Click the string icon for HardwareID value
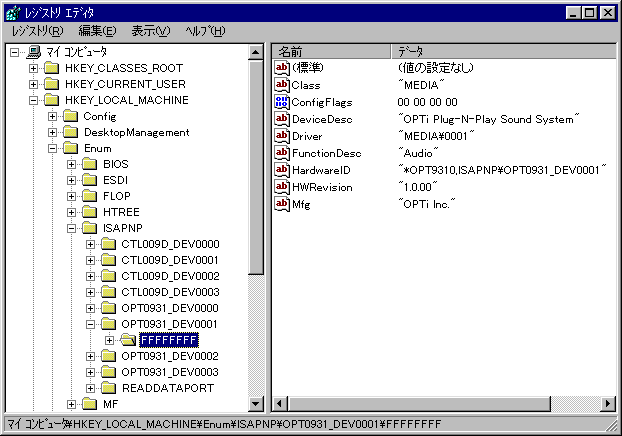 click(x=282, y=170)
